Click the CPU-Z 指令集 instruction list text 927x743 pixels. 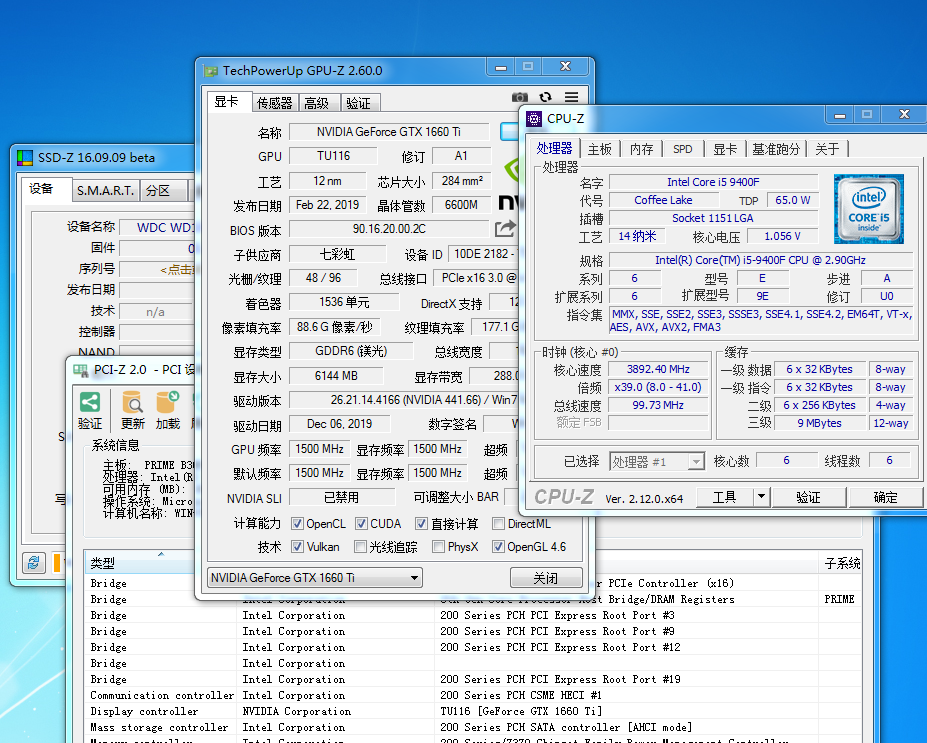(x=761, y=320)
